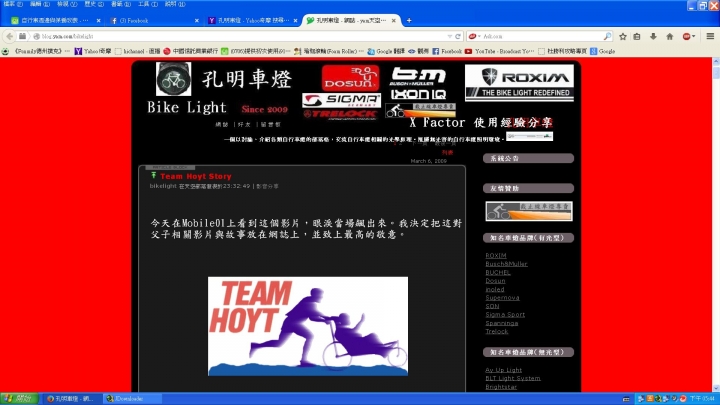Screen dimensions: 720x405
Task: Open the BUCHEL sidebar link
Action: click(x=498, y=273)
